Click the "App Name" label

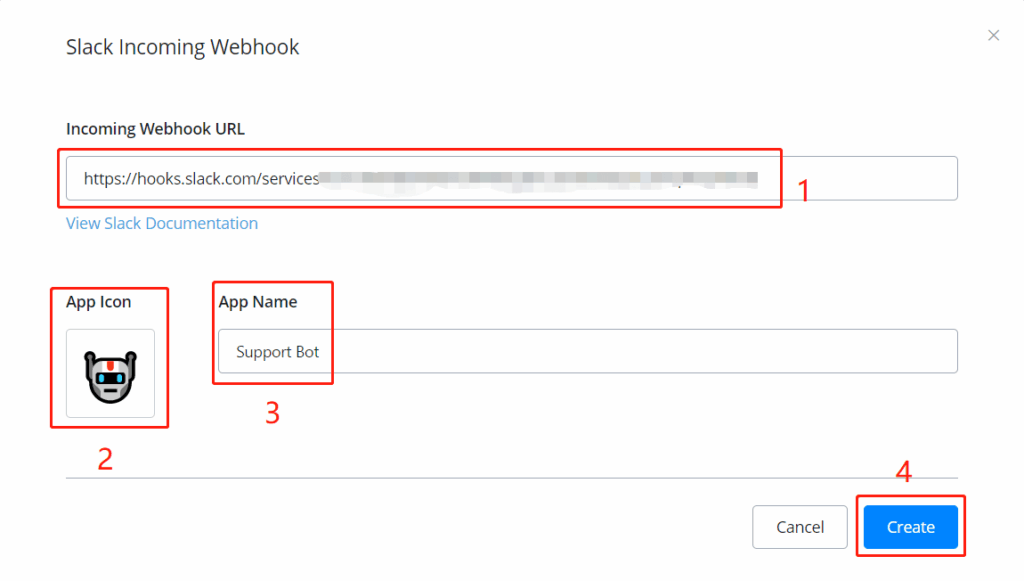pyautogui.click(x=258, y=302)
